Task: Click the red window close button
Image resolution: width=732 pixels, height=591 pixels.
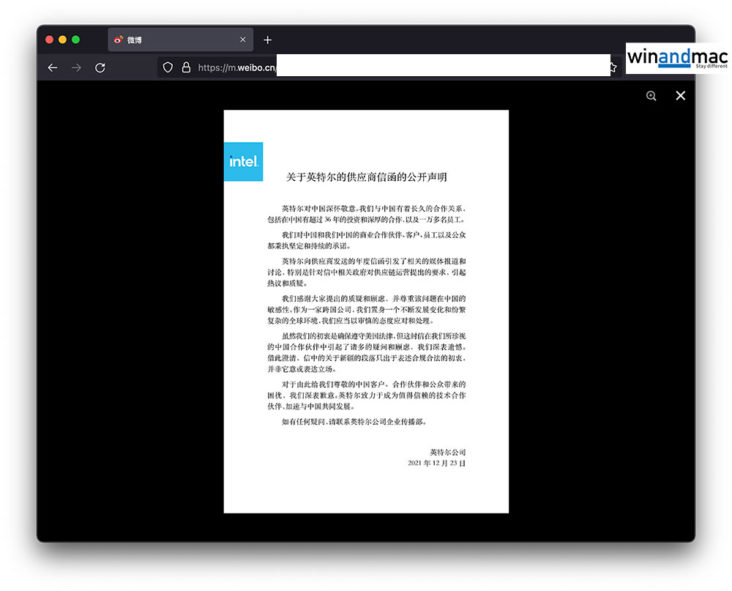Action: coord(49,40)
